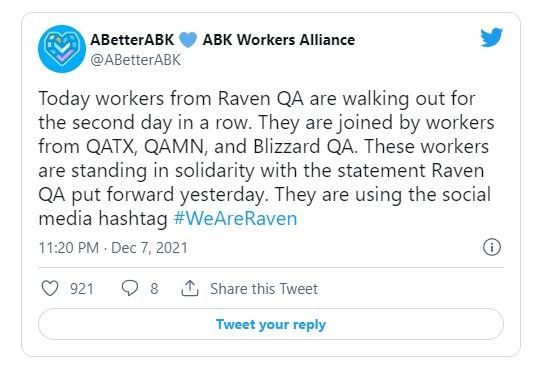Click the 8 replies count
The width and height of the screenshot is (536, 380).
point(154,289)
